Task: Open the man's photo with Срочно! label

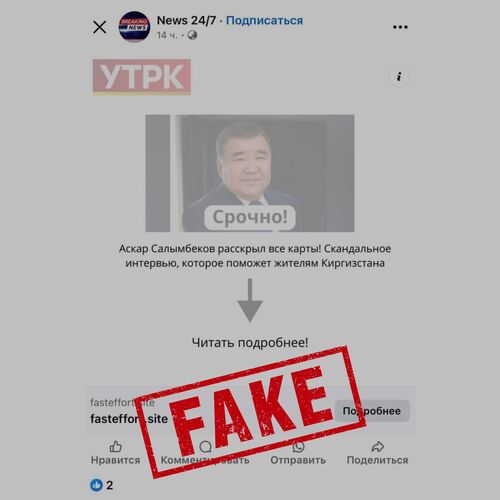Action: click(250, 173)
